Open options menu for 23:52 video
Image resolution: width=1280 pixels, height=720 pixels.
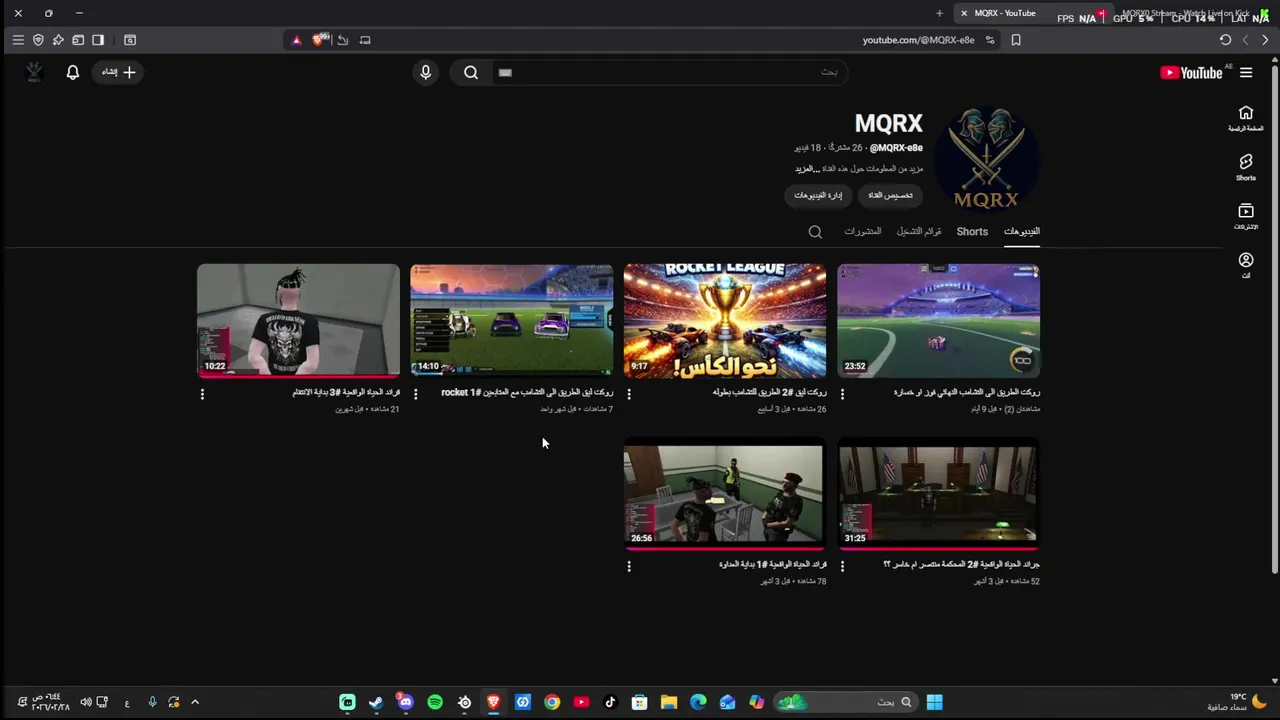click(x=842, y=394)
